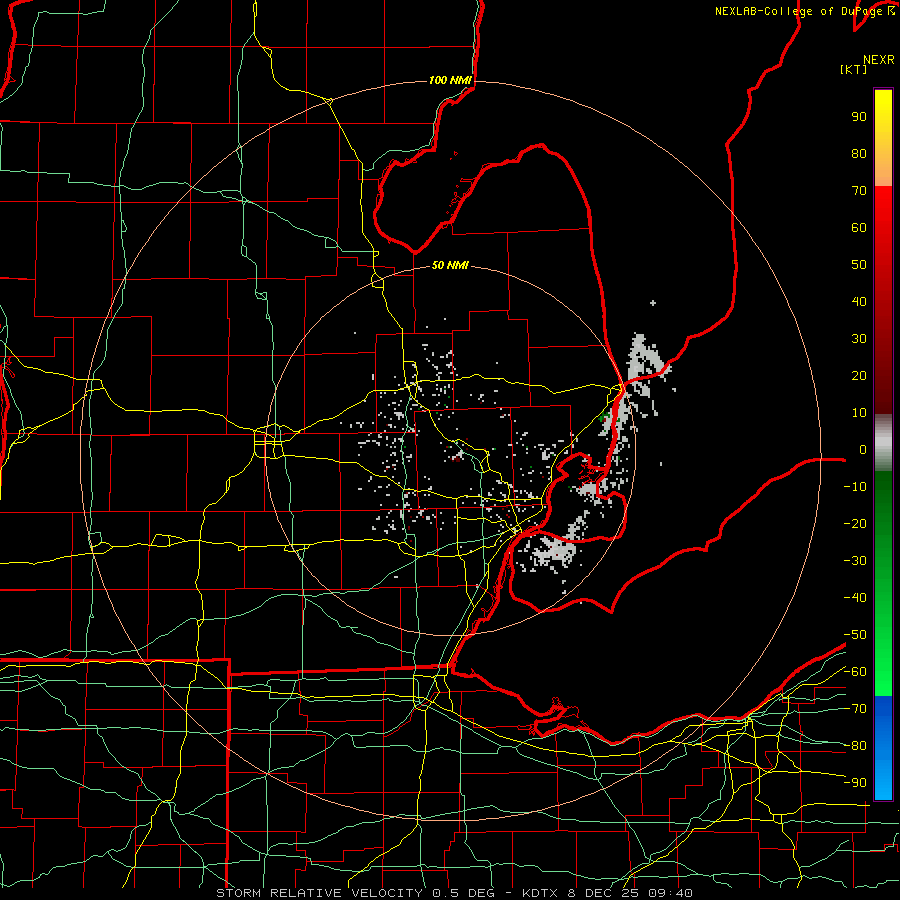Select the -60 knot scale label
Screen dimensions: 900x900
point(855,672)
